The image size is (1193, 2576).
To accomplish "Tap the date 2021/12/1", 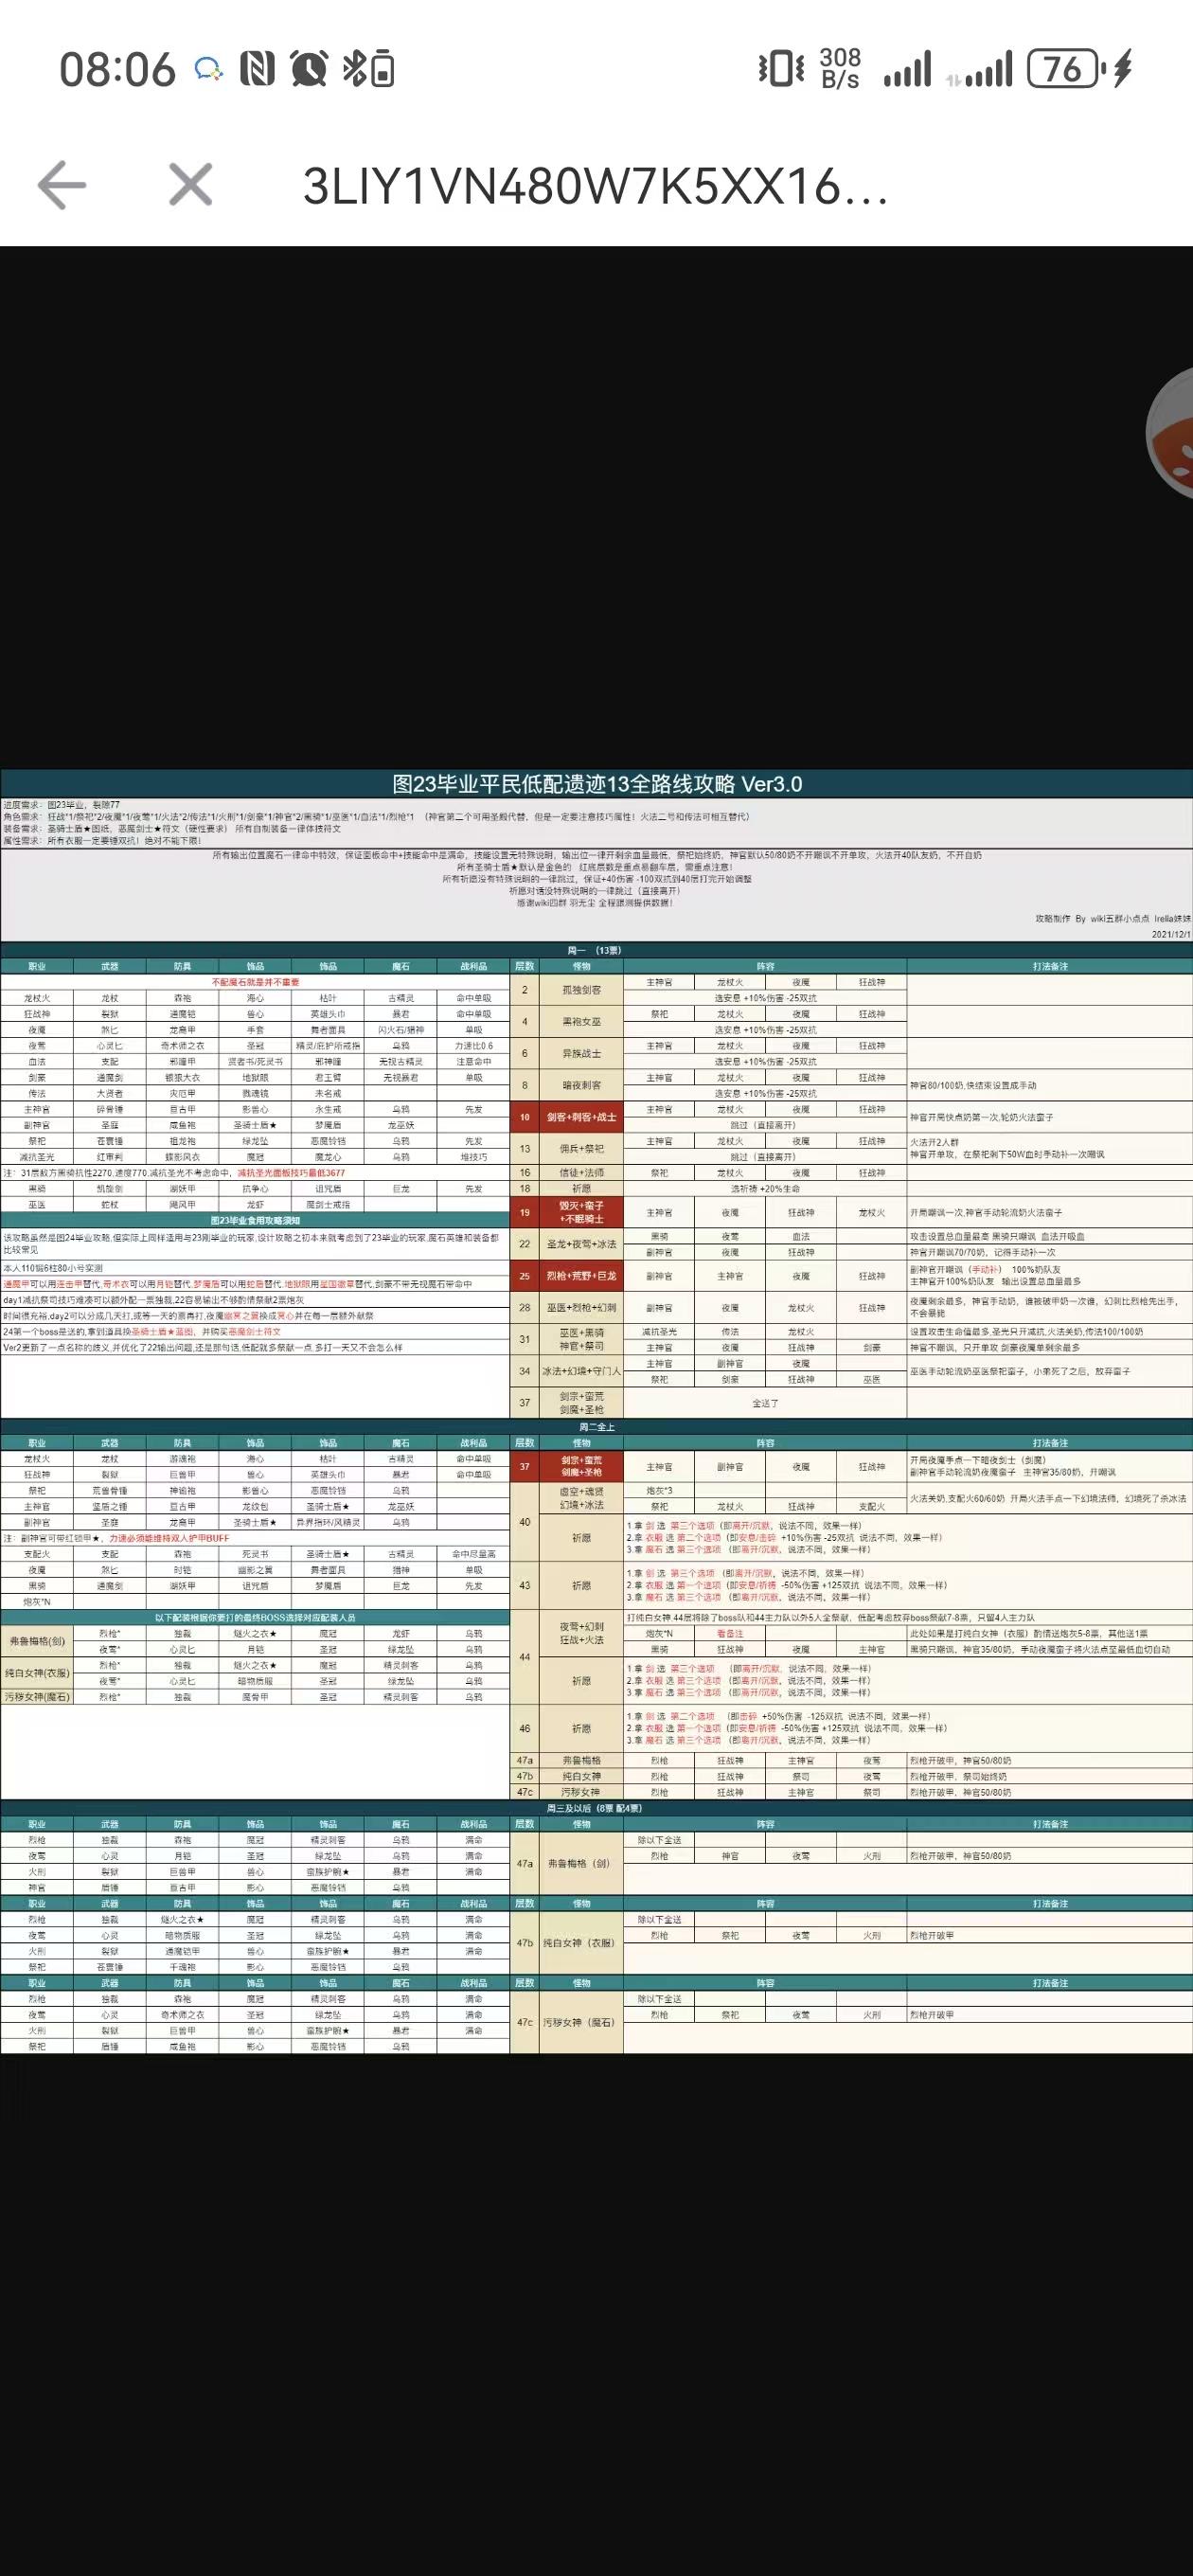I will point(1171,934).
